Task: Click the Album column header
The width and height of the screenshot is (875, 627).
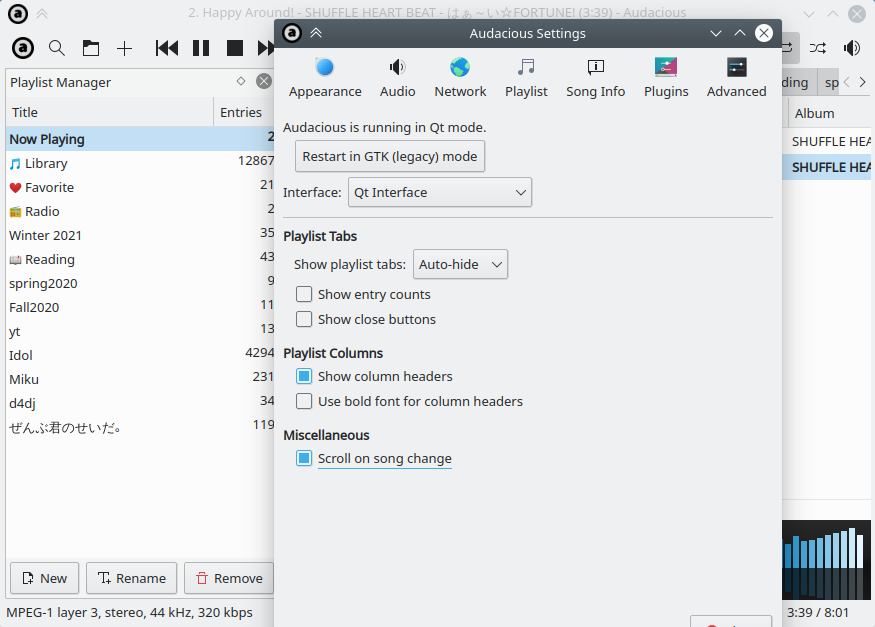Action: coord(829,113)
